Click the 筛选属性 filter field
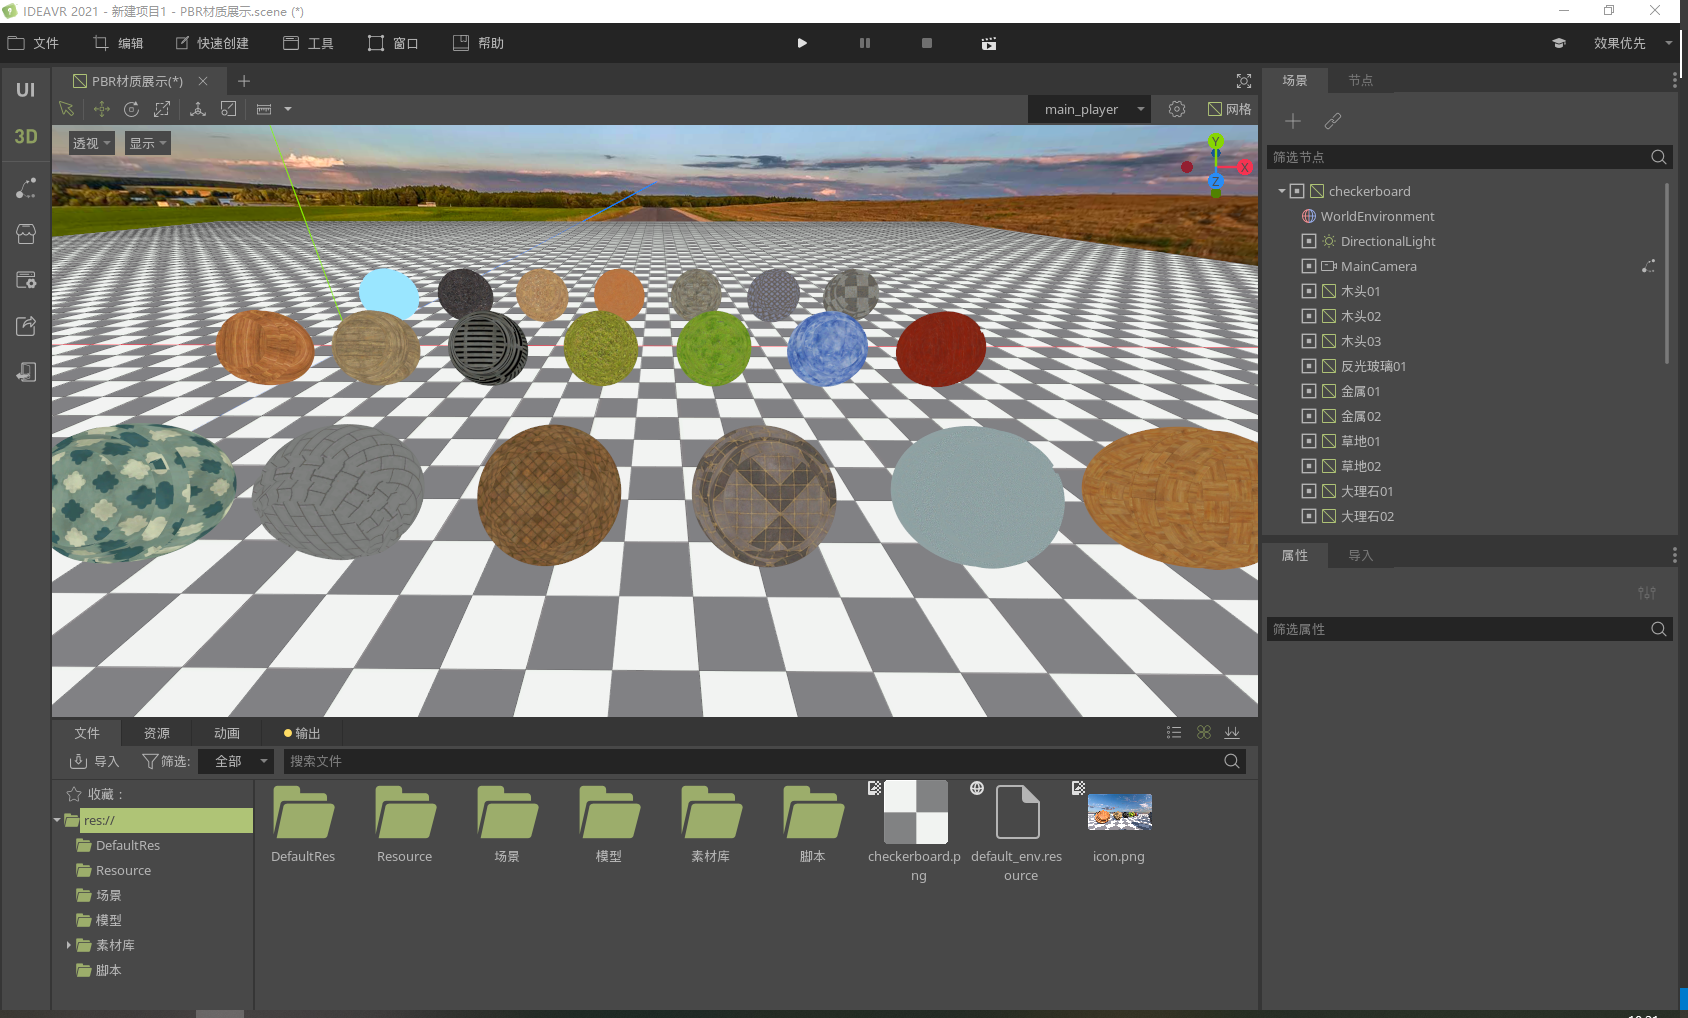This screenshot has height=1018, width=1688. (1469, 629)
